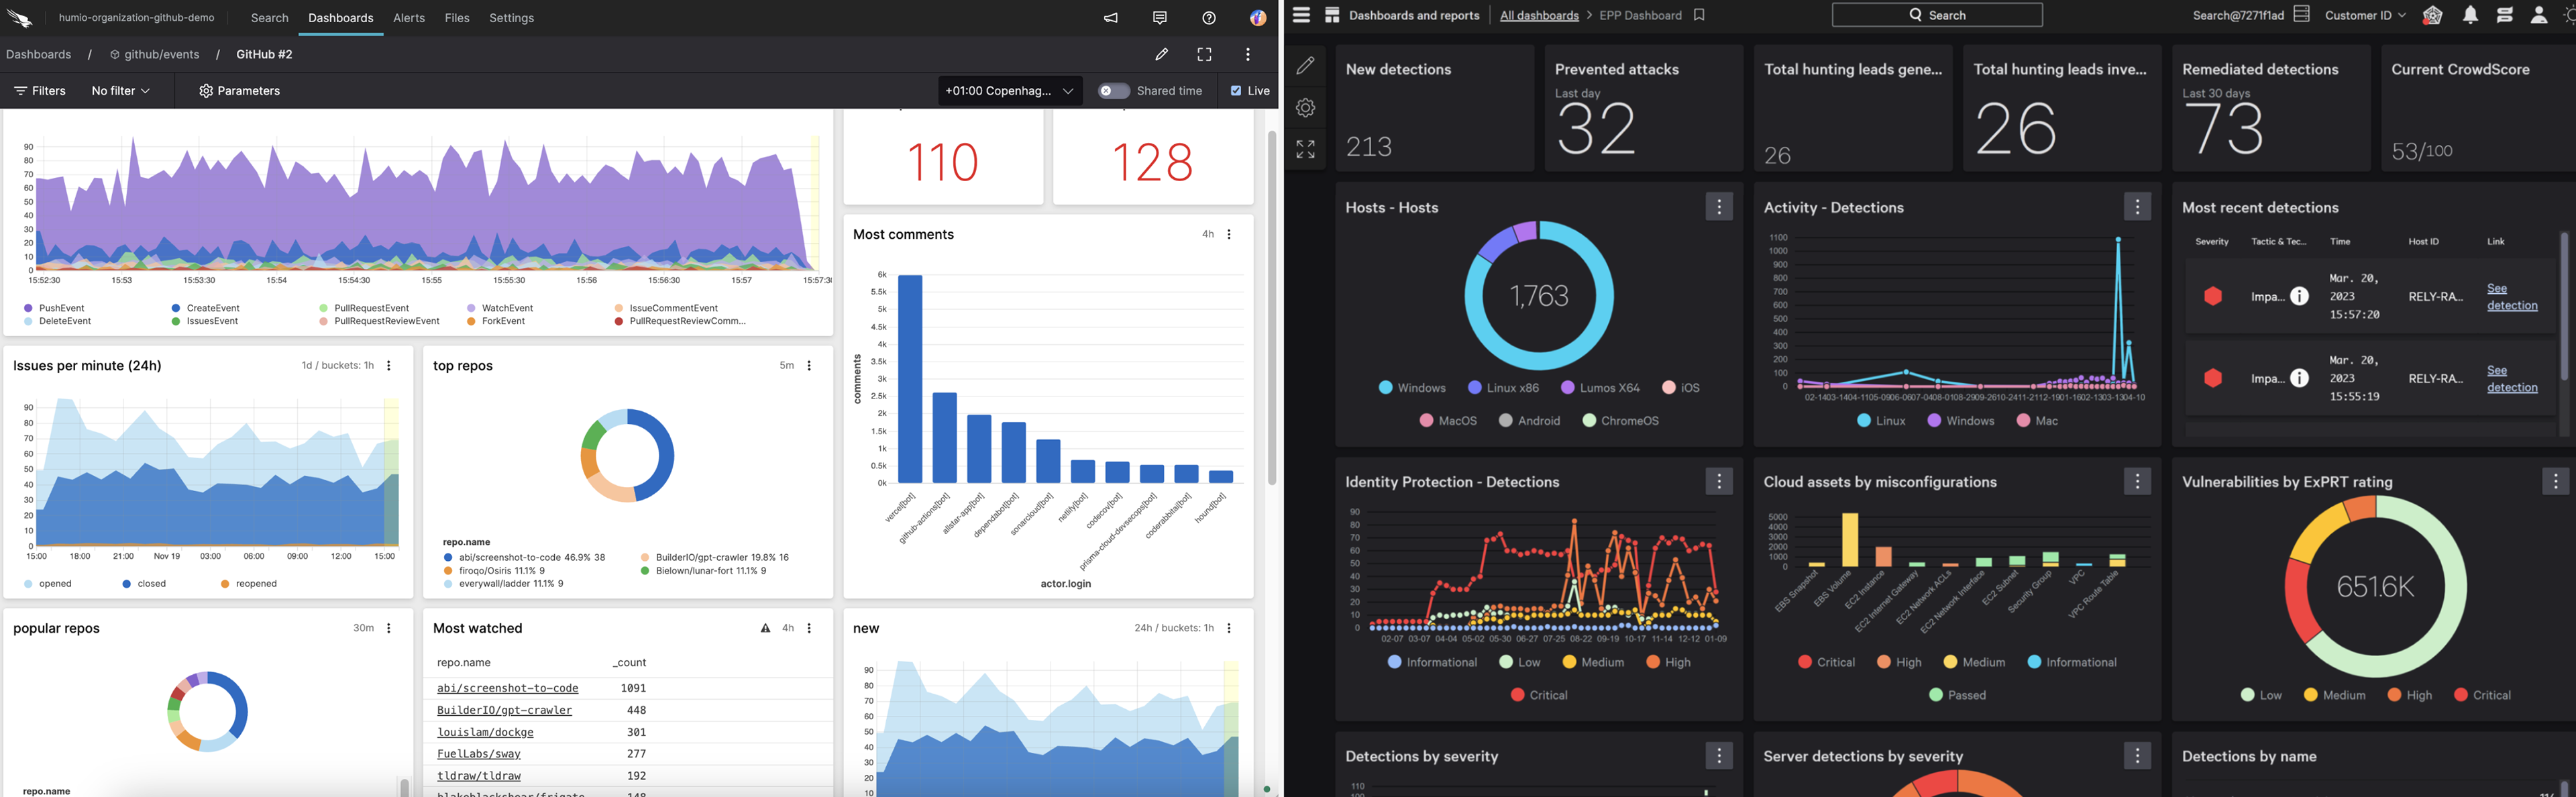Toggle Linux in Activity - Detections legend
The width and height of the screenshot is (2576, 797).
tap(1881, 420)
